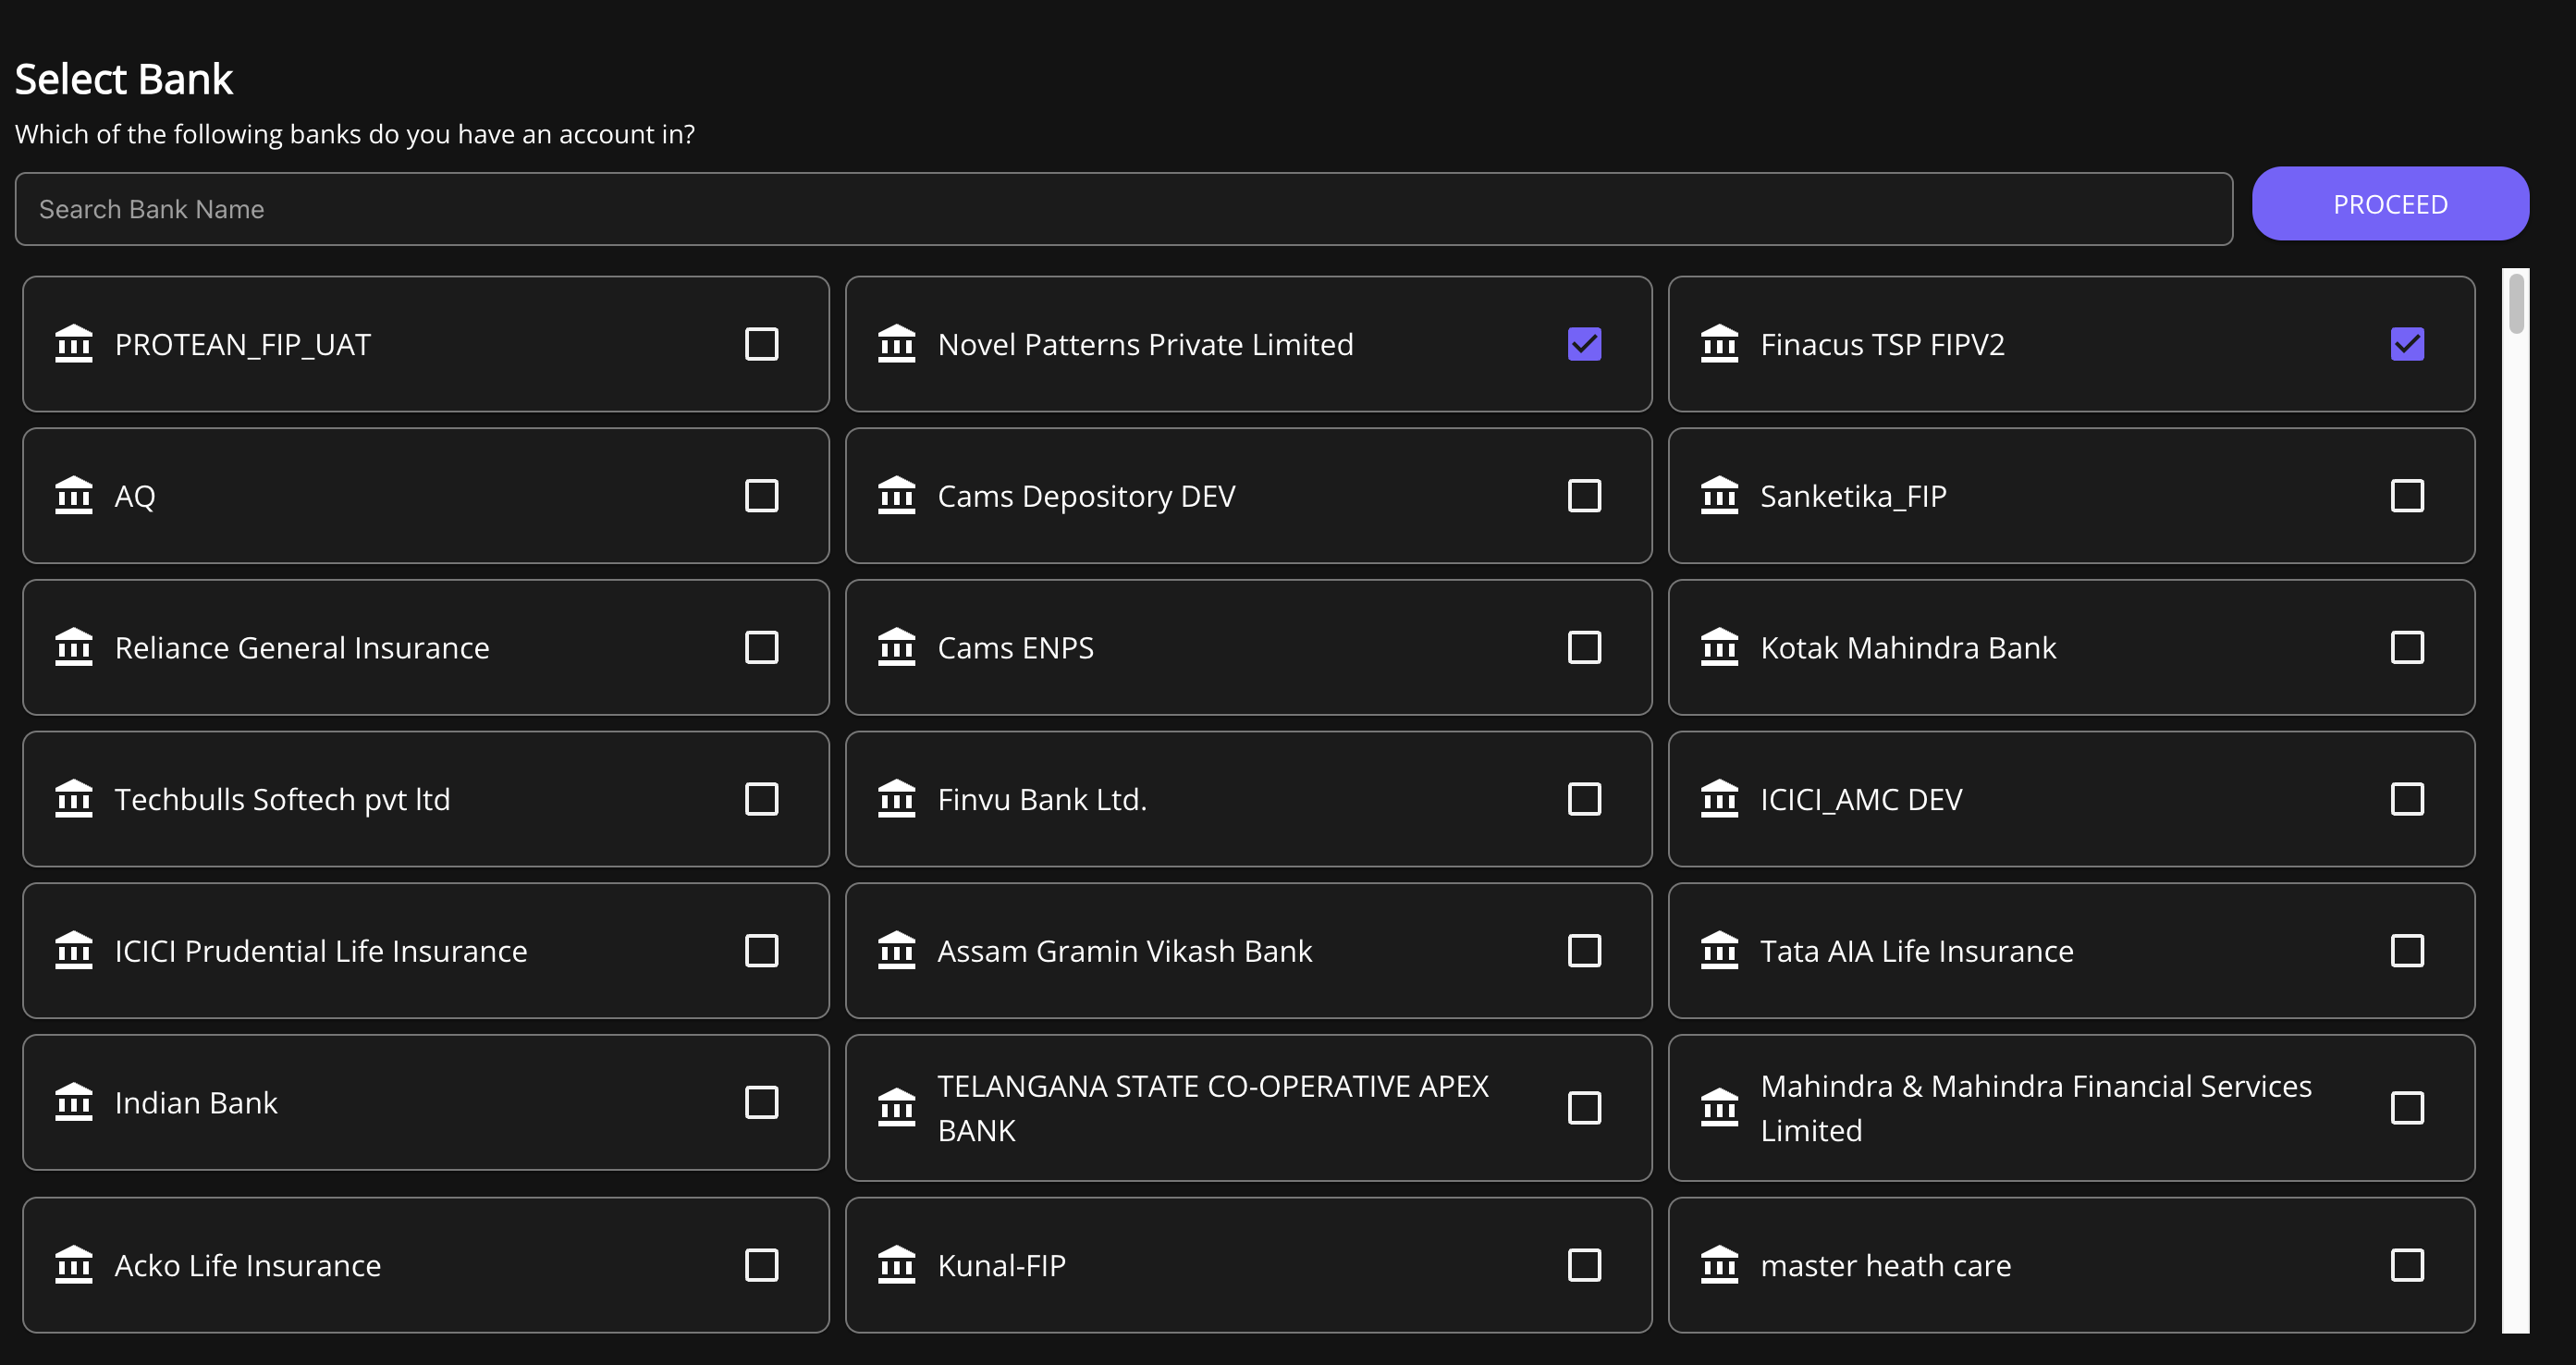Select the Tata AIA Life Insurance checkbox
This screenshot has width=2576, height=1365.
(2408, 951)
